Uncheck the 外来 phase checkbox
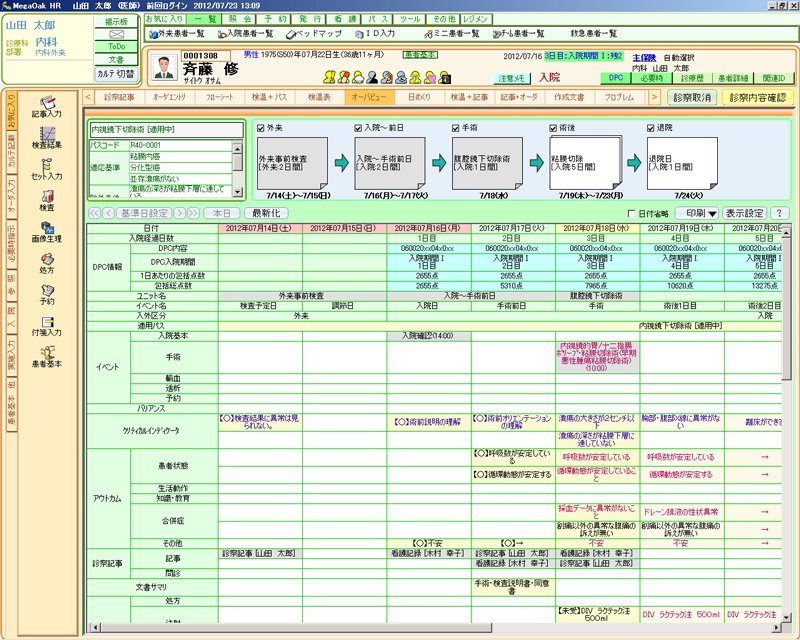Screen dimensions: 800x640 [x=261, y=128]
